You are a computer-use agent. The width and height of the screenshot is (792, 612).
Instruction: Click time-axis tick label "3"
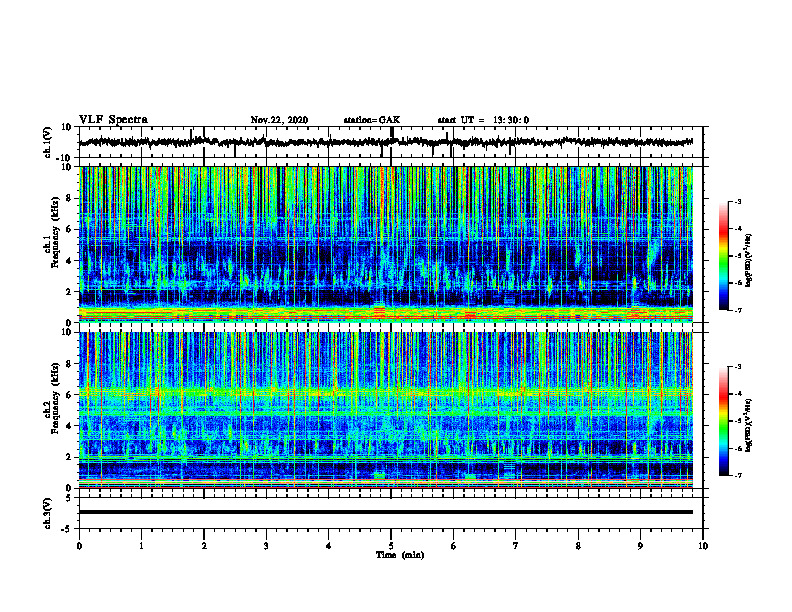pos(266,546)
